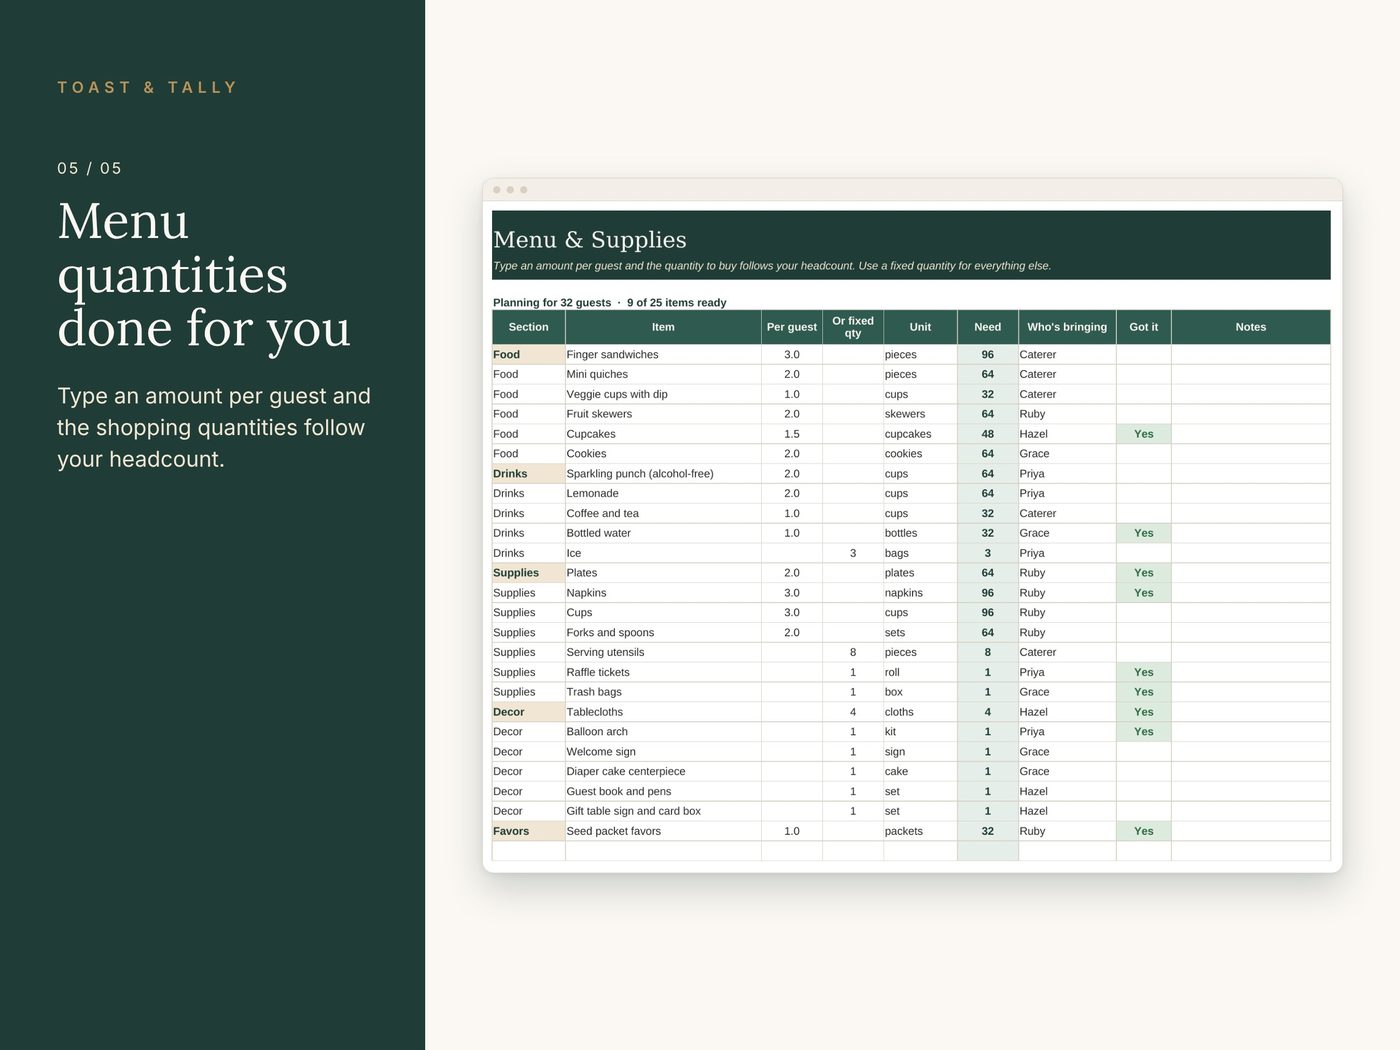Click the Toast & Tally brand name
Viewport: 1400px width, 1050px height.
coord(147,88)
